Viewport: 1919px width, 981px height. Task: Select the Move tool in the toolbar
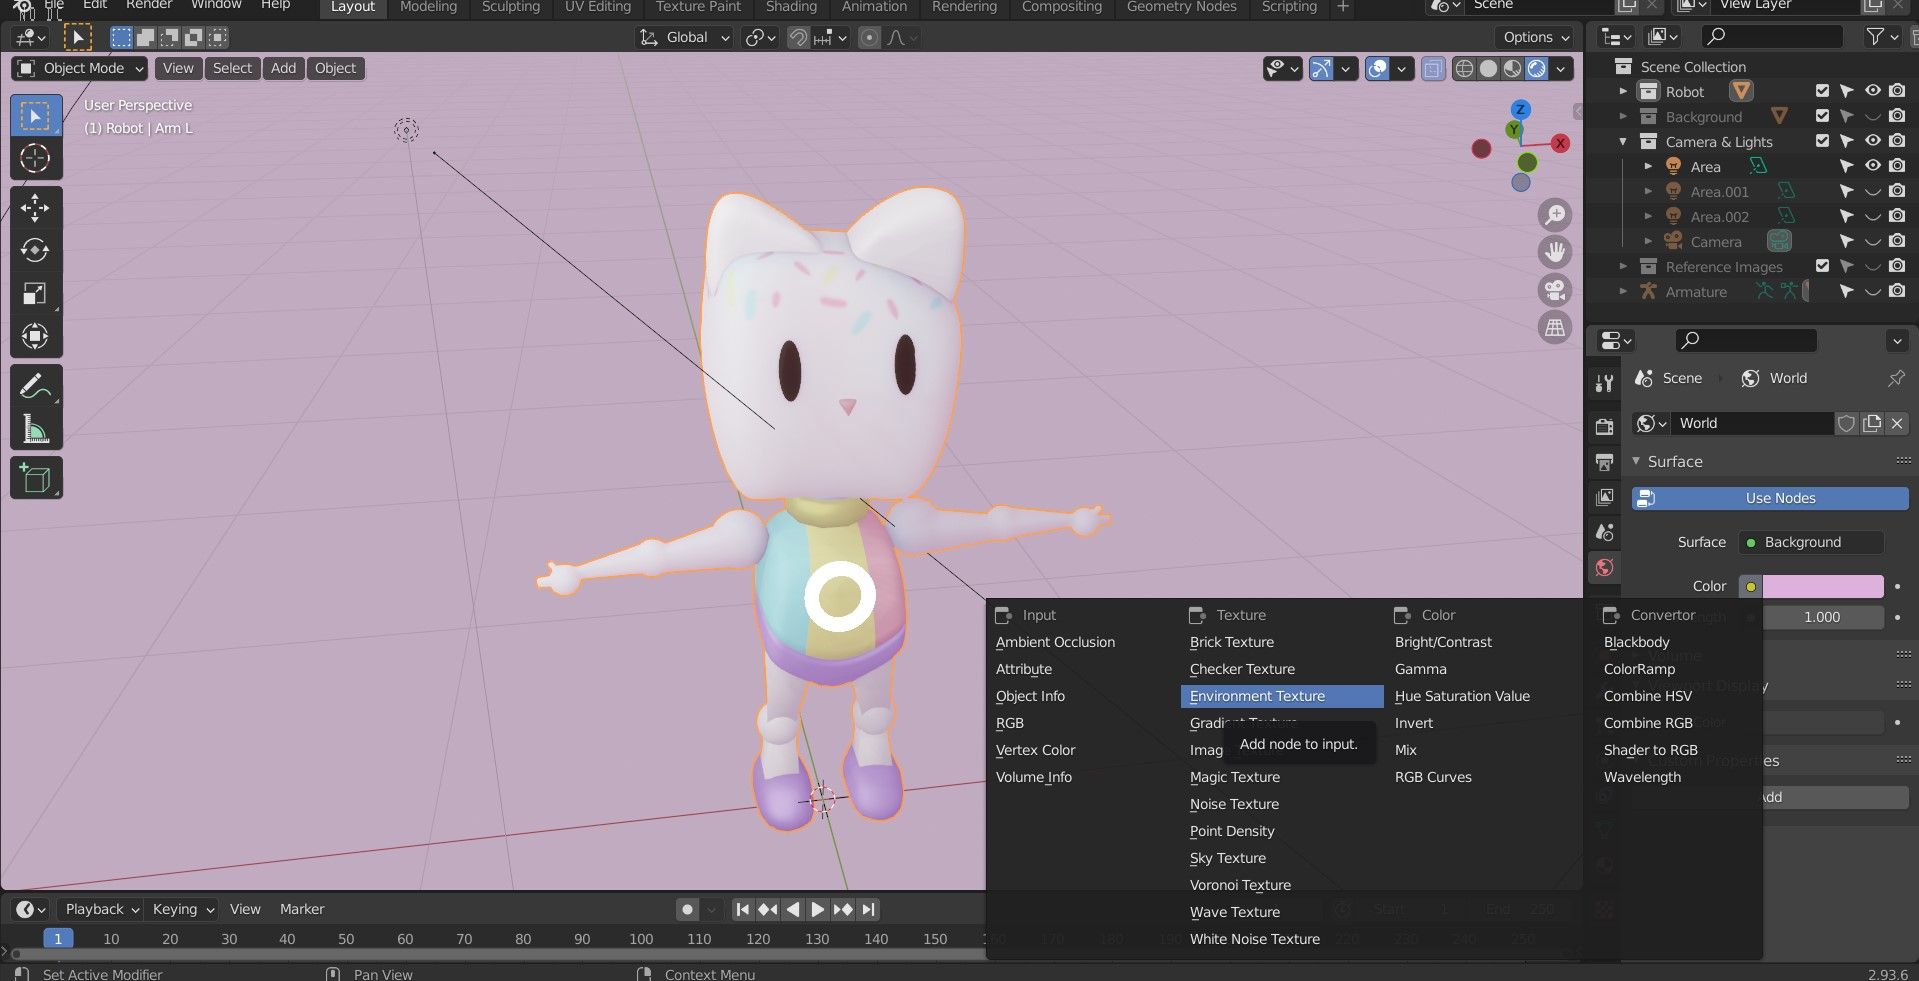click(35, 207)
